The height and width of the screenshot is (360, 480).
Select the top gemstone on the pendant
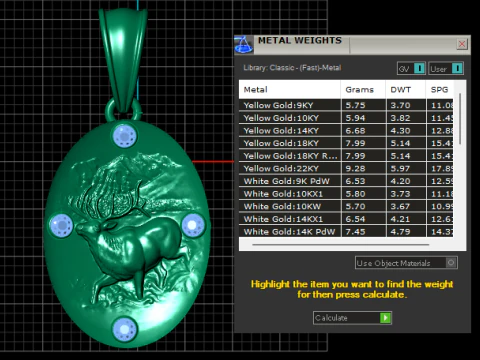point(124,136)
